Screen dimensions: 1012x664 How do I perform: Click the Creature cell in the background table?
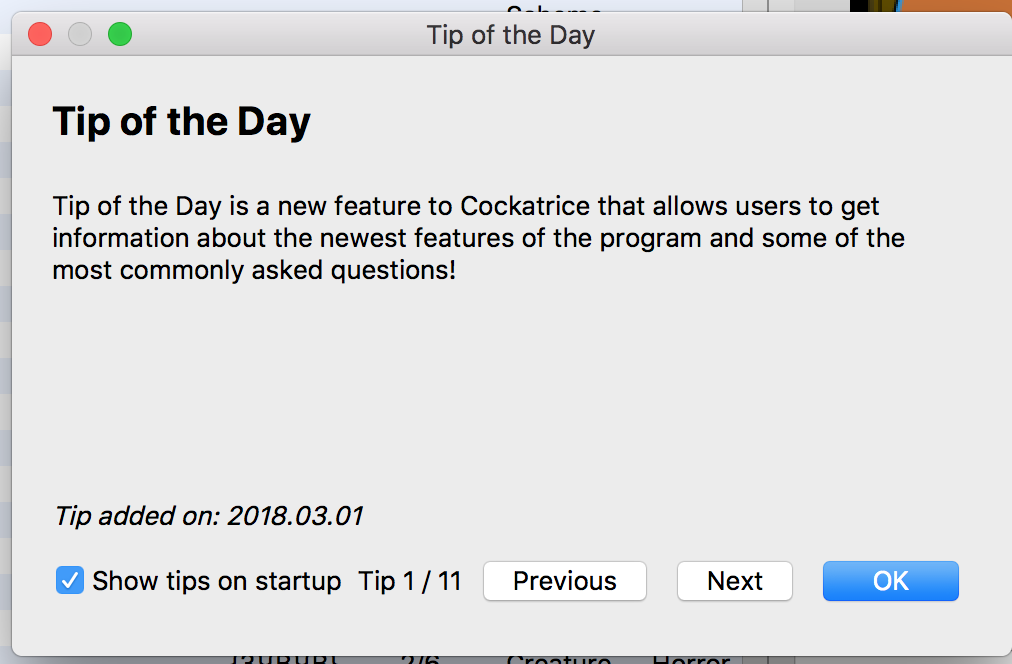(x=559, y=659)
